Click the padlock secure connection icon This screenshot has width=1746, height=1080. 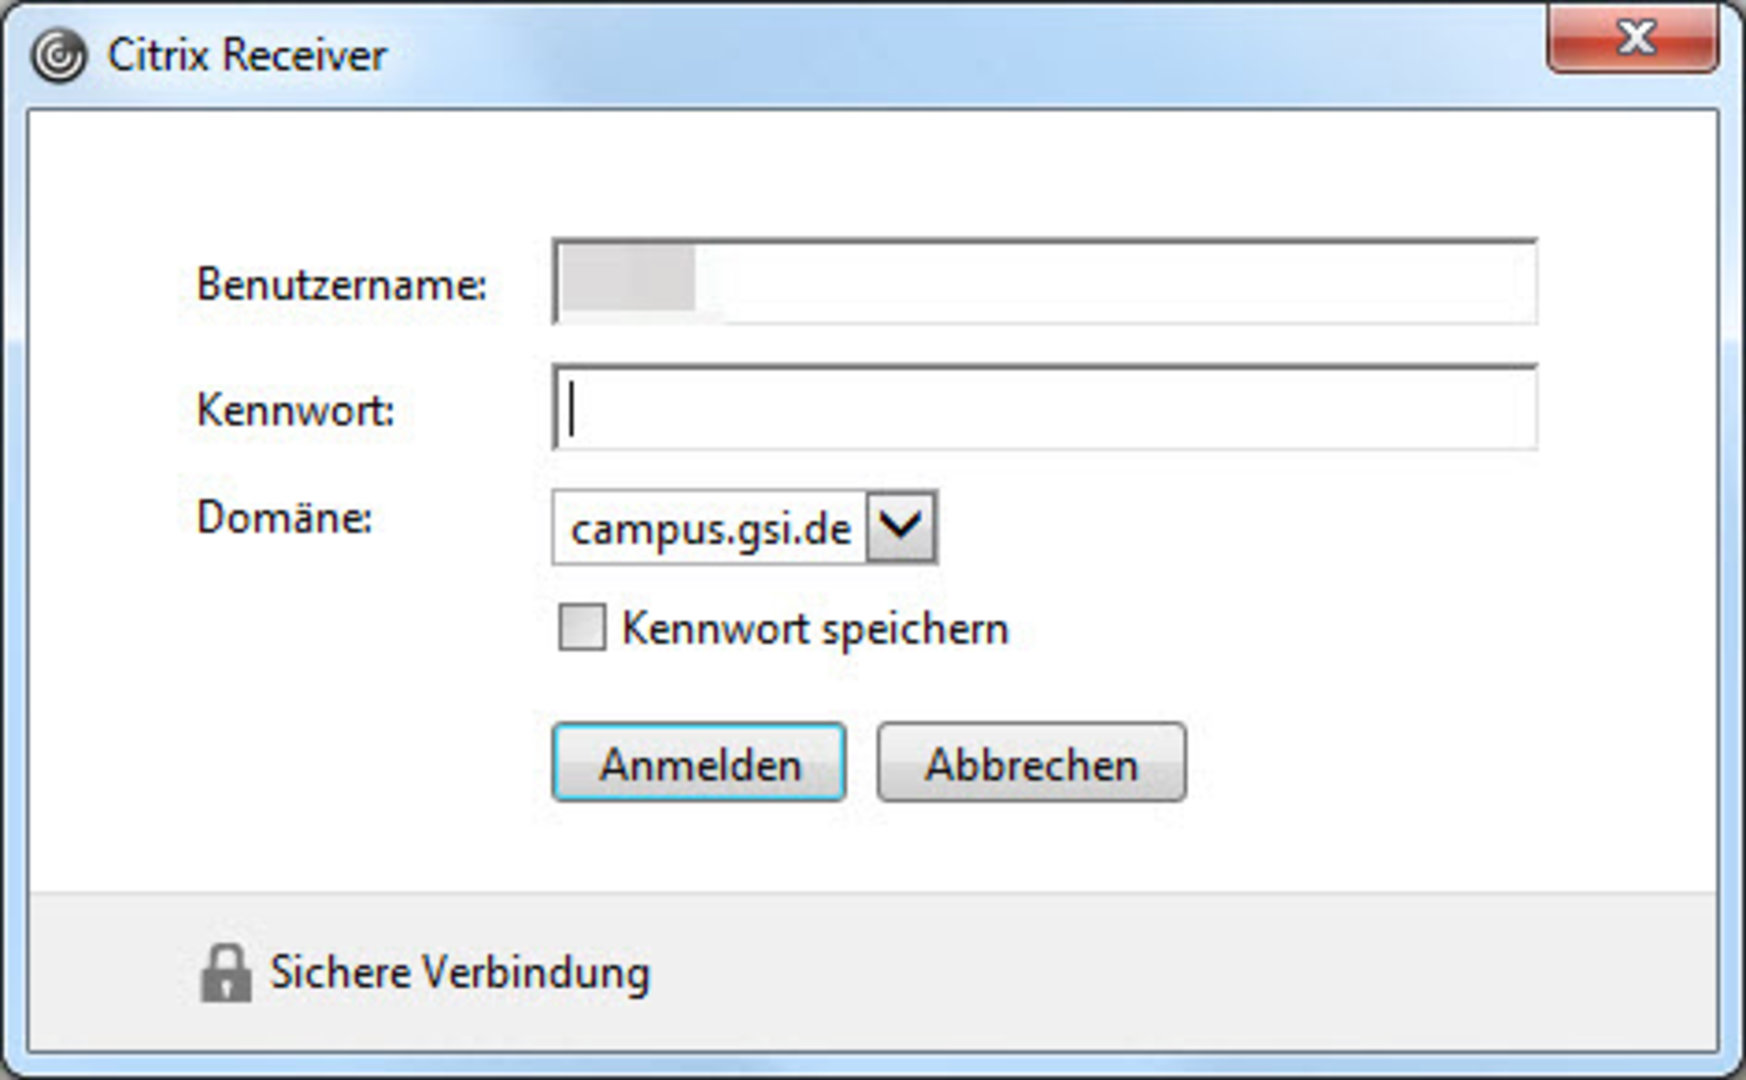pos(225,973)
